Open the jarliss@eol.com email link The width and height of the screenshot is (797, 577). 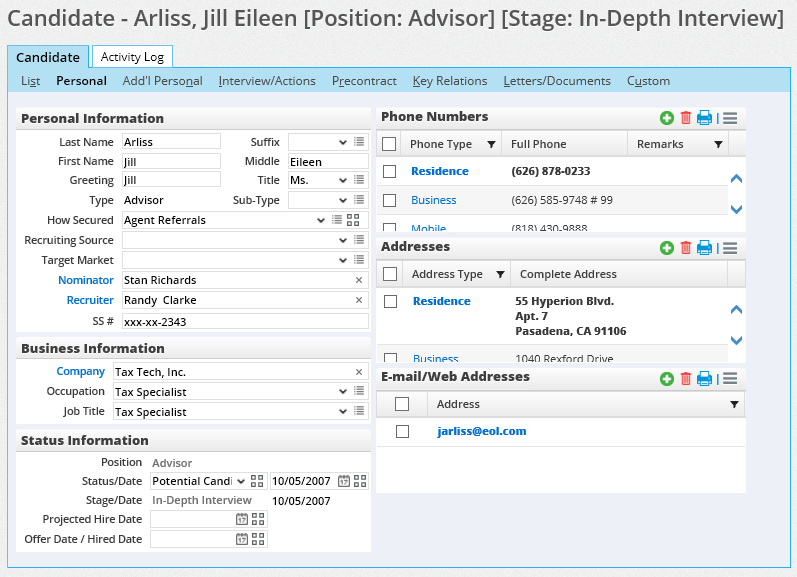(481, 432)
